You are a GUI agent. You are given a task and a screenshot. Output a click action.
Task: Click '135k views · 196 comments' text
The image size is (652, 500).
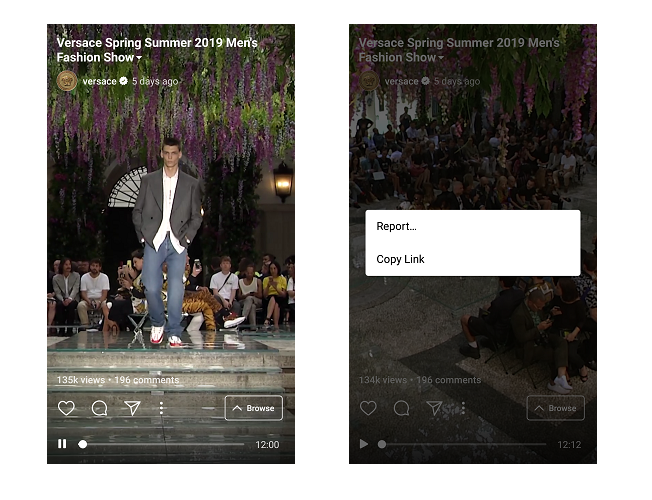click(118, 380)
